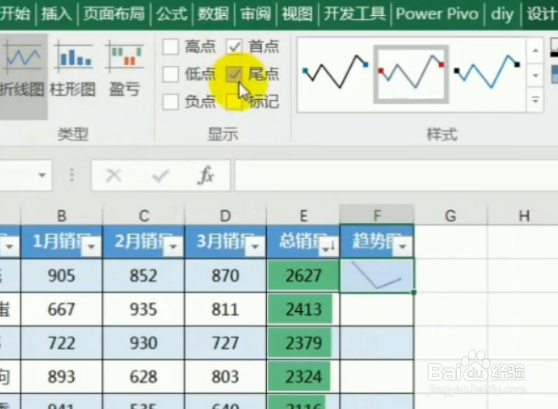This screenshot has width=558, height=409.
Task: Open the Insert Function fx dialog
Action: (206, 175)
